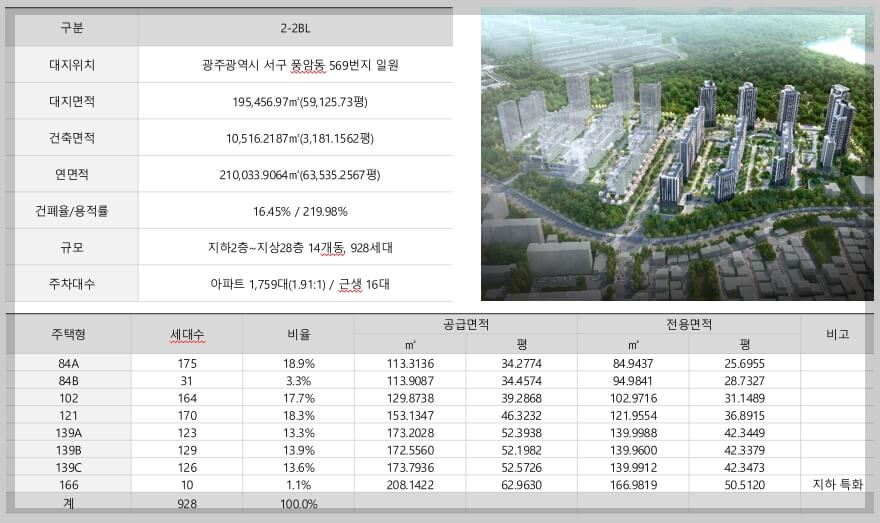Image resolution: width=880 pixels, height=523 pixels.
Task: Click the exclusive area '84.9437' cell
Action: 632,363
